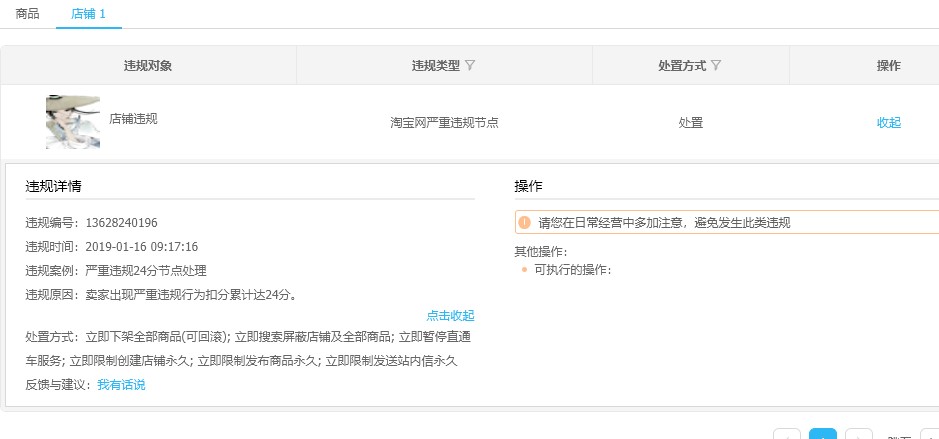Collapse the row via 收起 link

tap(888, 123)
